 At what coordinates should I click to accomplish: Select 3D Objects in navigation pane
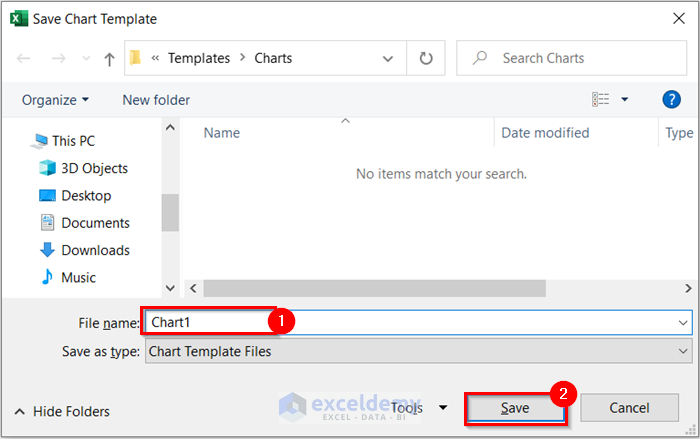[x=94, y=168]
